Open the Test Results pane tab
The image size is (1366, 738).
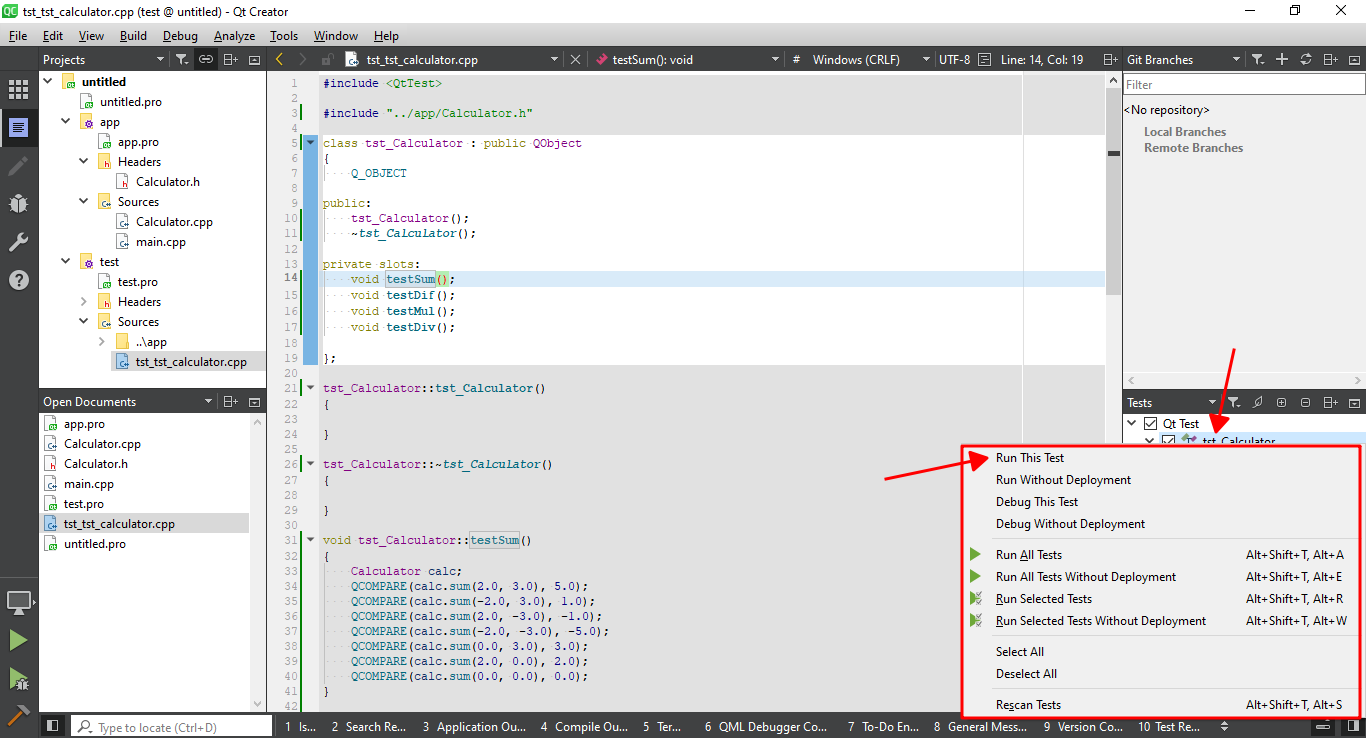pos(1169,727)
